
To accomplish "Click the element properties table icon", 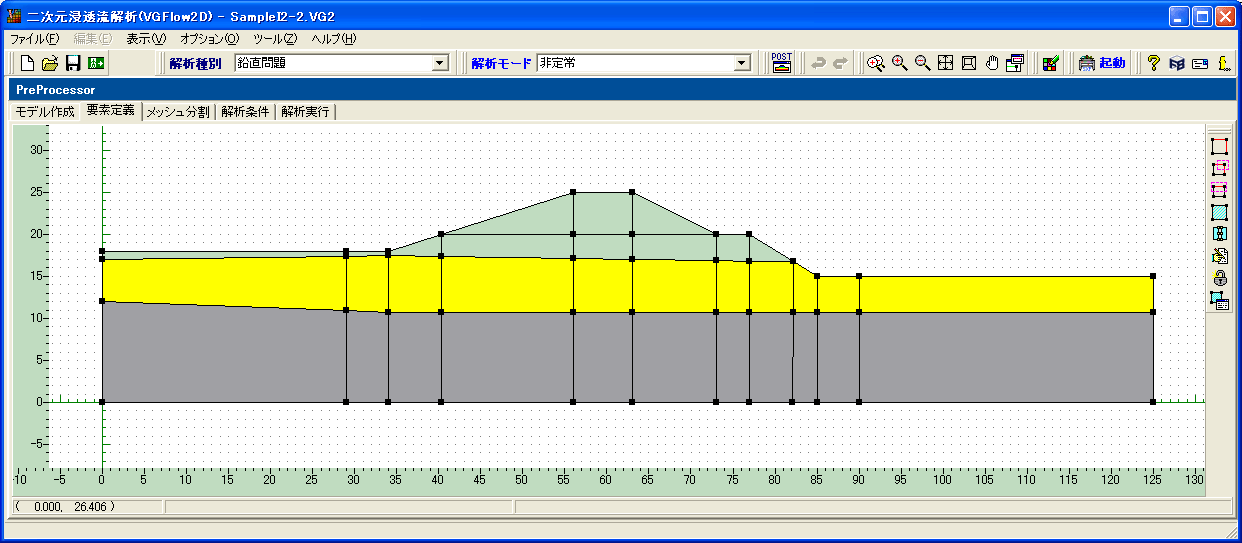I will click(1219, 299).
